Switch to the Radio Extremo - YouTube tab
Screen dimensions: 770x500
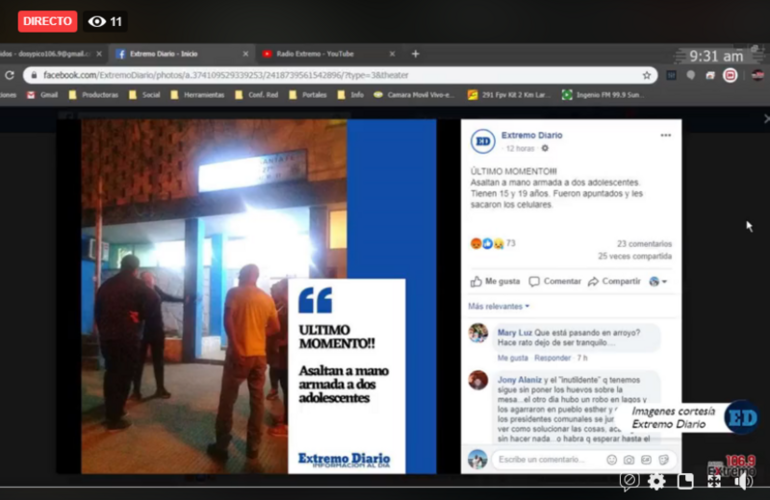[328, 54]
